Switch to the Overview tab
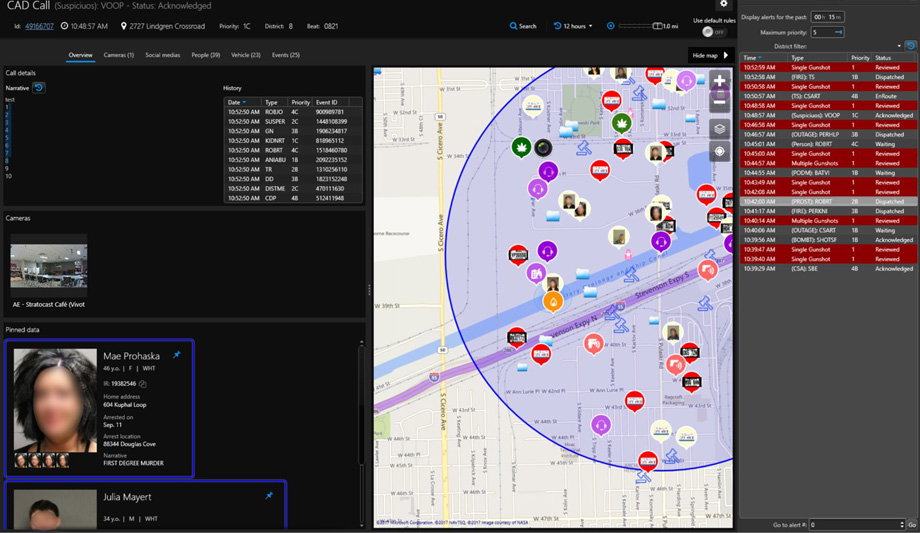The width and height of the screenshot is (920, 533). (x=80, y=55)
